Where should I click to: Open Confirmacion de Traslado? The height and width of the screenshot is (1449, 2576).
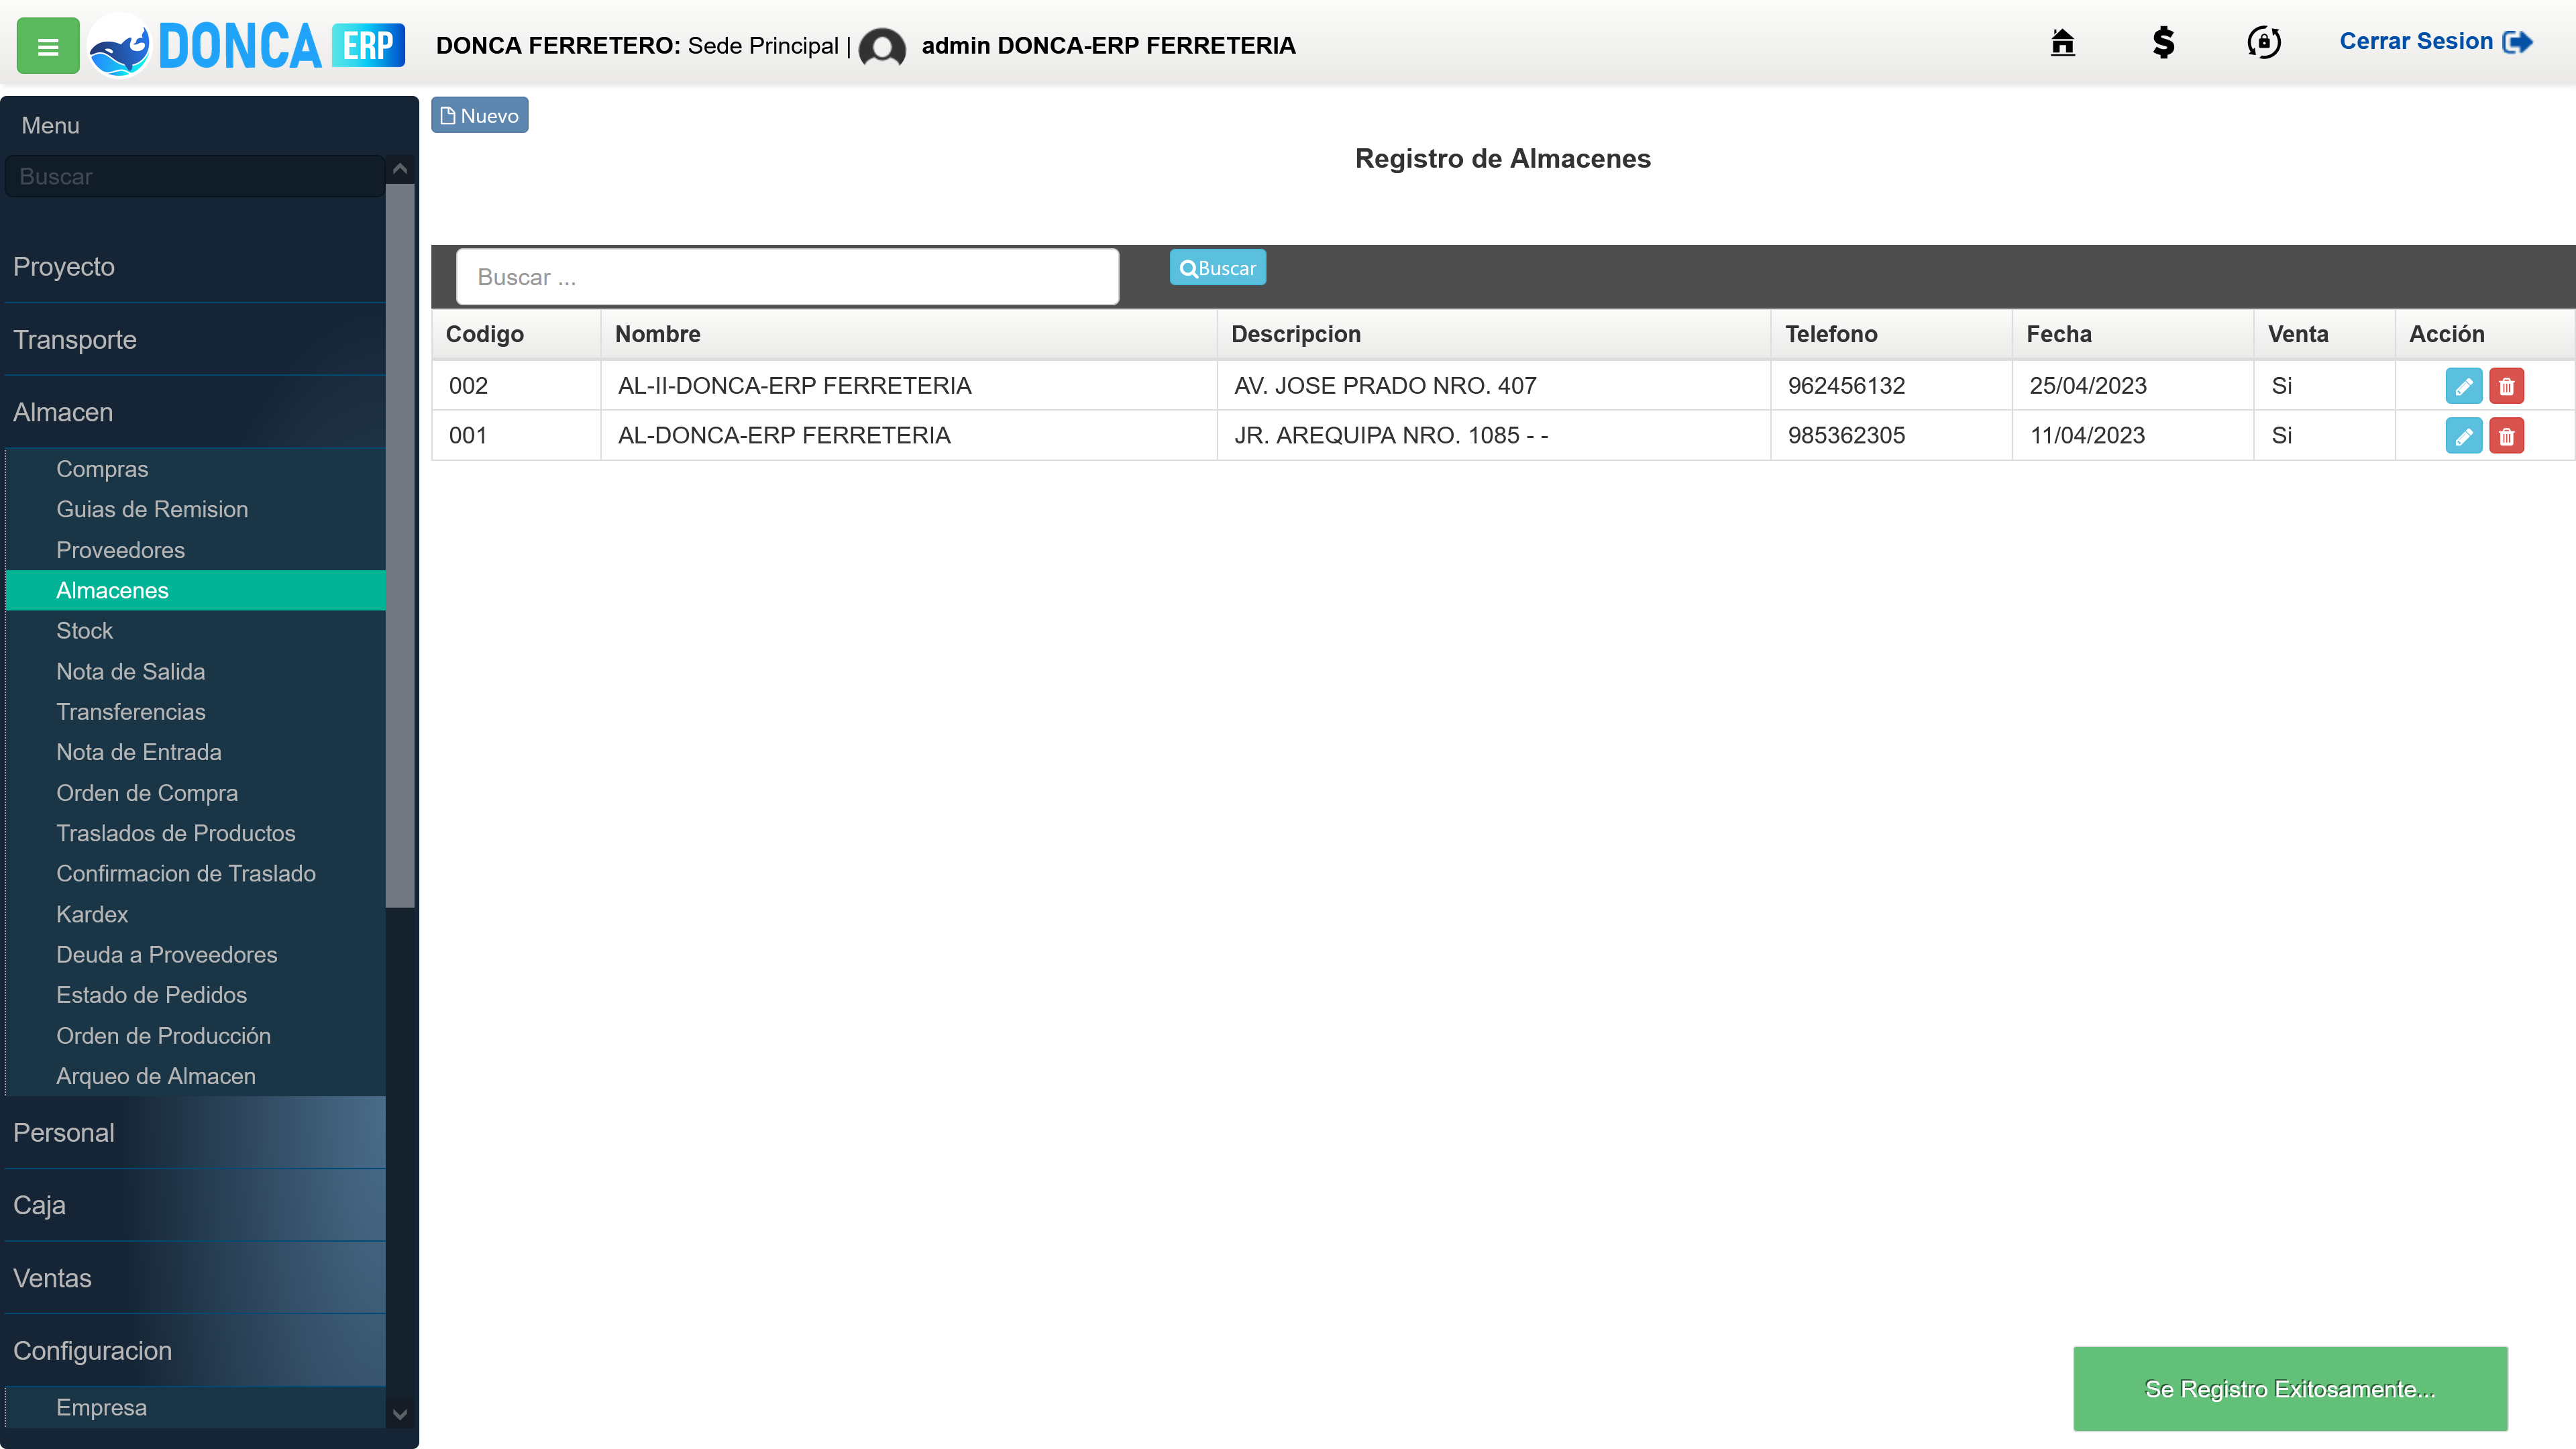(x=195, y=874)
